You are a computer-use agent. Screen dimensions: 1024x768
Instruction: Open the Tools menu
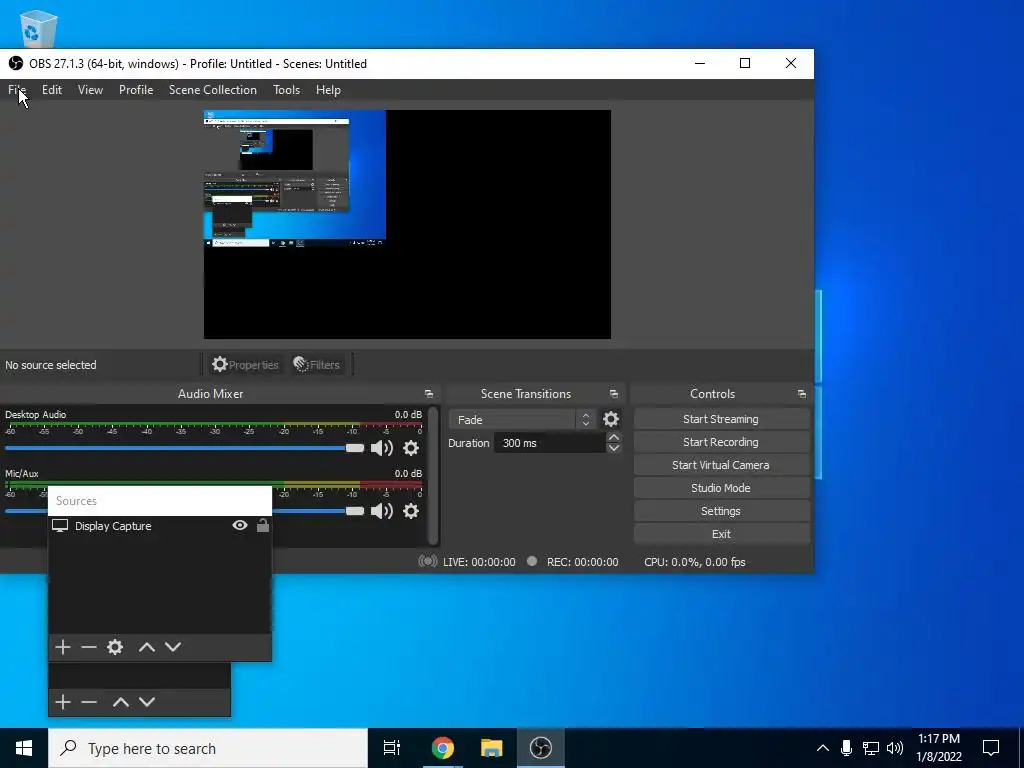coord(286,90)
